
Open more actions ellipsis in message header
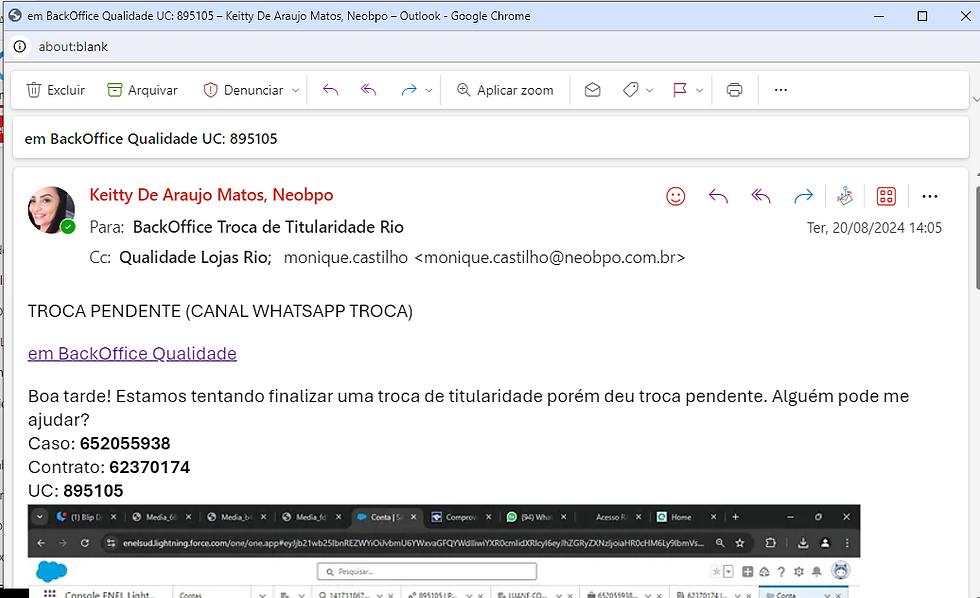pos(930,196)
